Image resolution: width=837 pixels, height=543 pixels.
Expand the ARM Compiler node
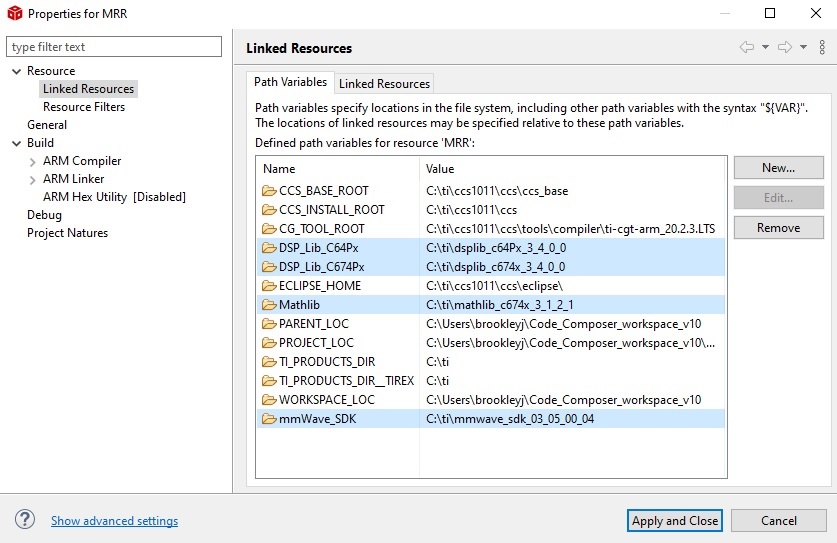coord(33,162)
